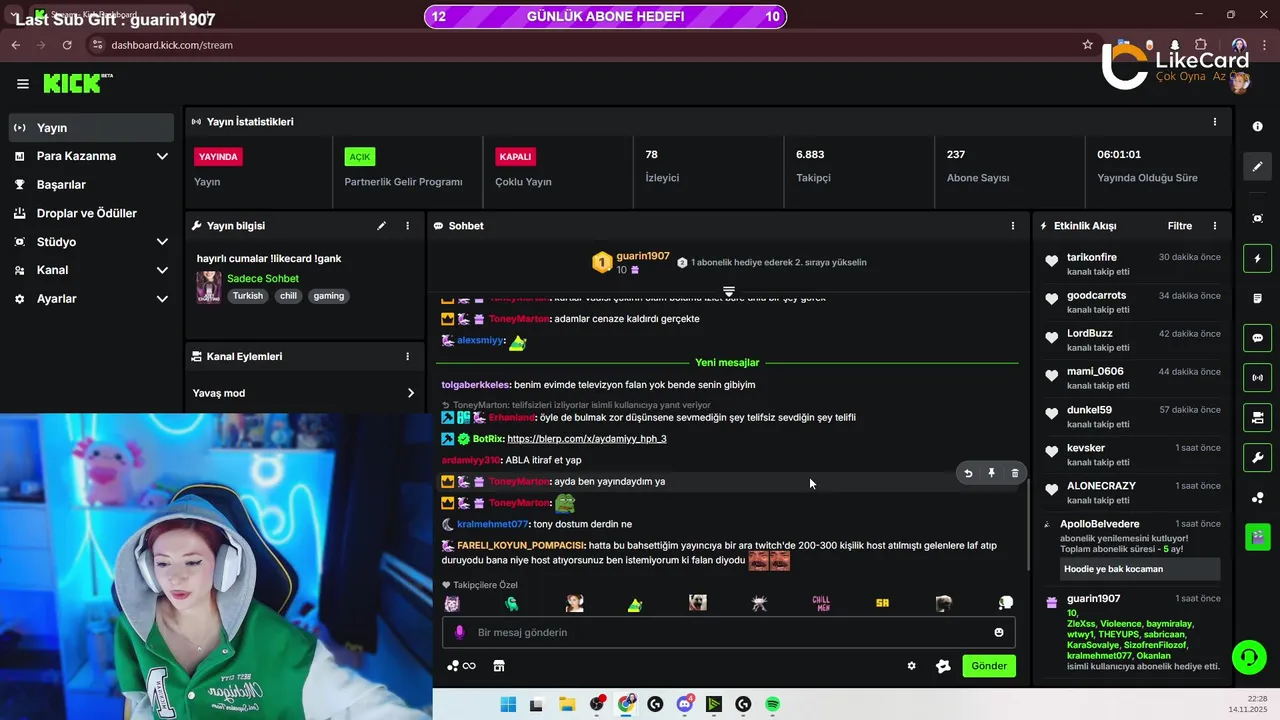Open Yavaş mod settings arrow
The width and height of the screenshot is (1280, 720).
[410, 393]
